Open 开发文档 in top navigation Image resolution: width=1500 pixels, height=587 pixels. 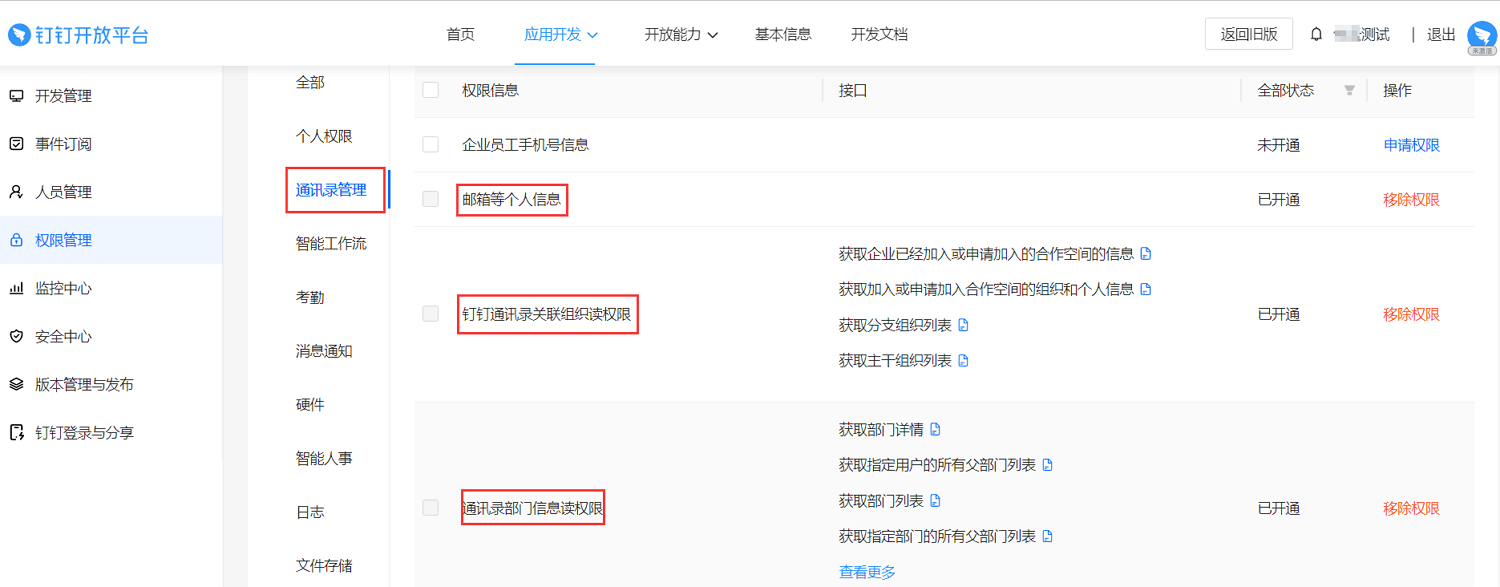click(x=879, y=34)
